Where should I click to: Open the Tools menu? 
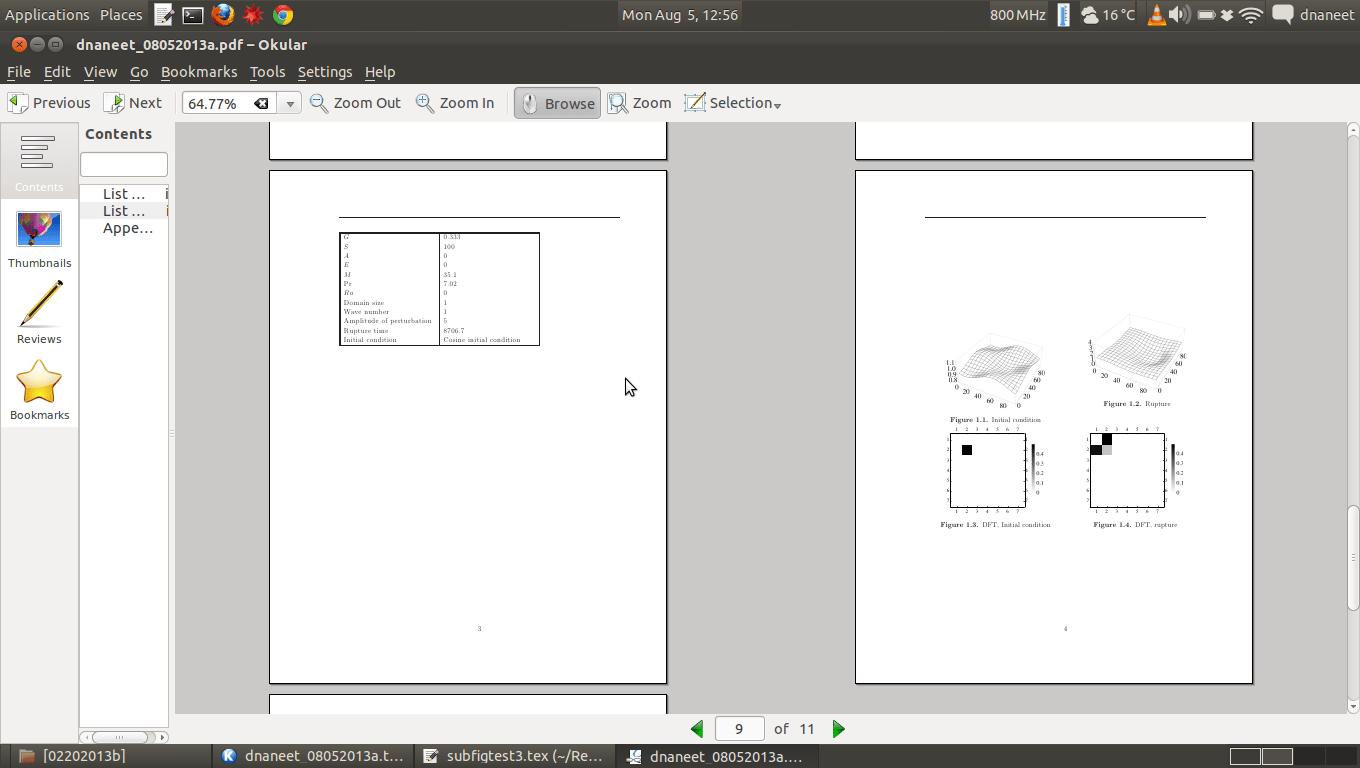pos(267,72)
